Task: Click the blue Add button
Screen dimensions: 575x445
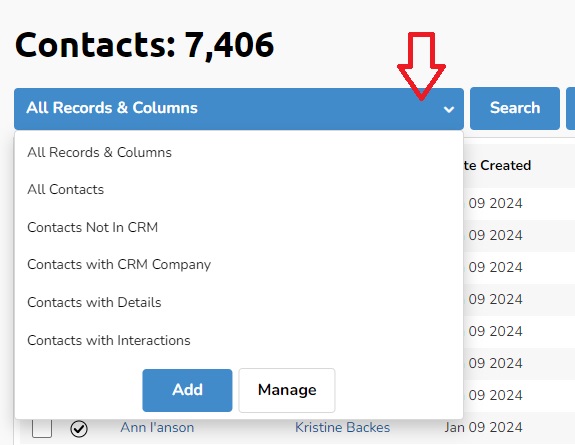Action: [187, 390]
